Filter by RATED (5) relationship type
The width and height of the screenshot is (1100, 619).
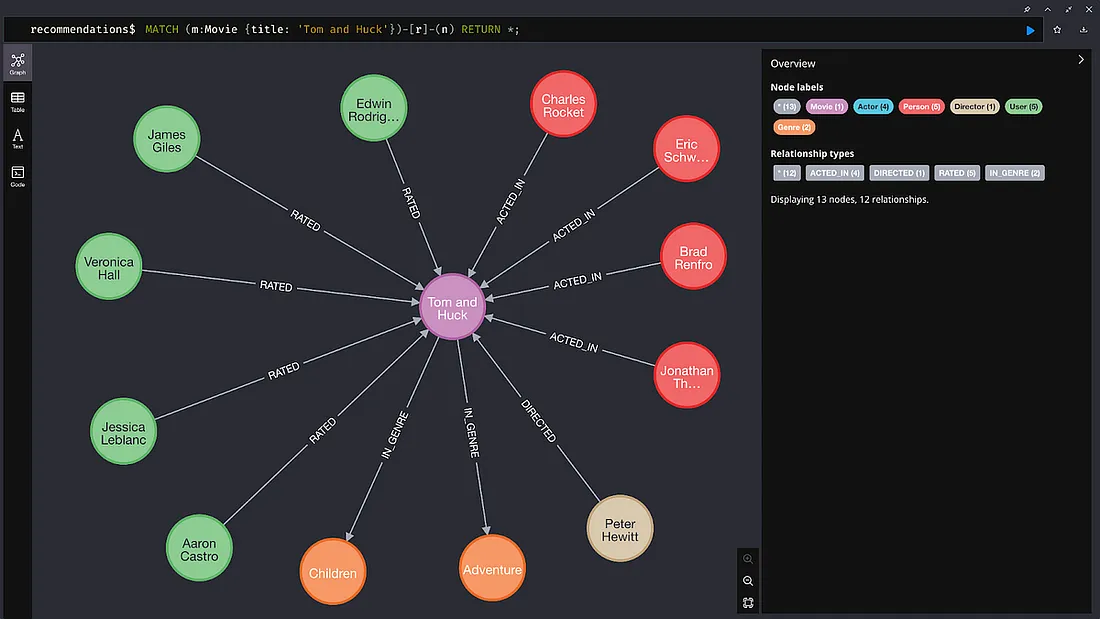click(x=957, y=173)
